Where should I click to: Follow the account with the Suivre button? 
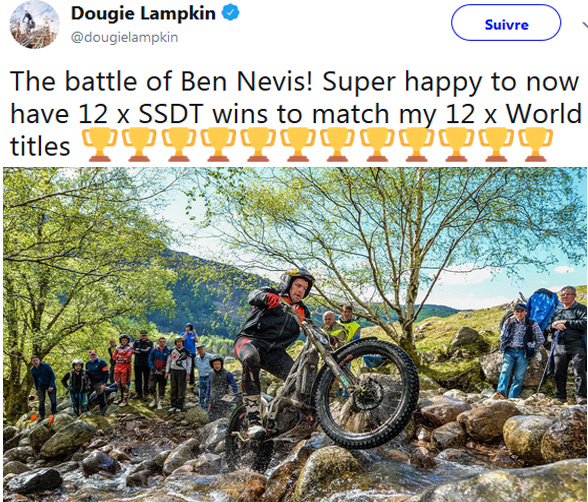click(x=506, y=23)
